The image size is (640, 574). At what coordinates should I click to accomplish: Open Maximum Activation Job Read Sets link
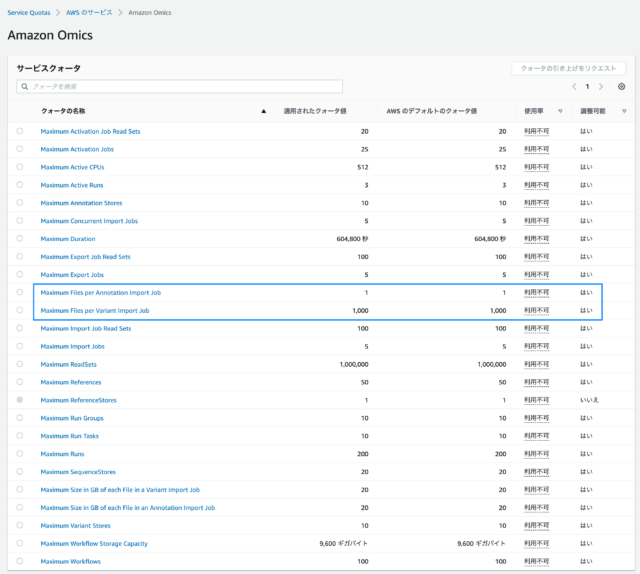90,131
